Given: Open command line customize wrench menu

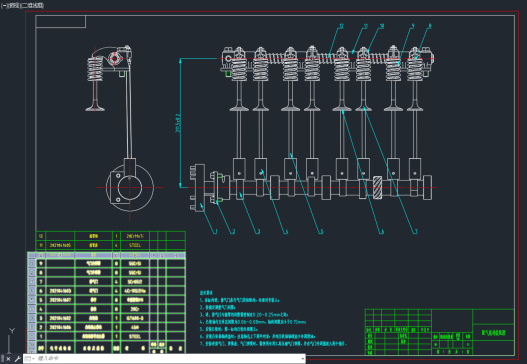Looking at the screenshot, I should click(x=17, y=359).
